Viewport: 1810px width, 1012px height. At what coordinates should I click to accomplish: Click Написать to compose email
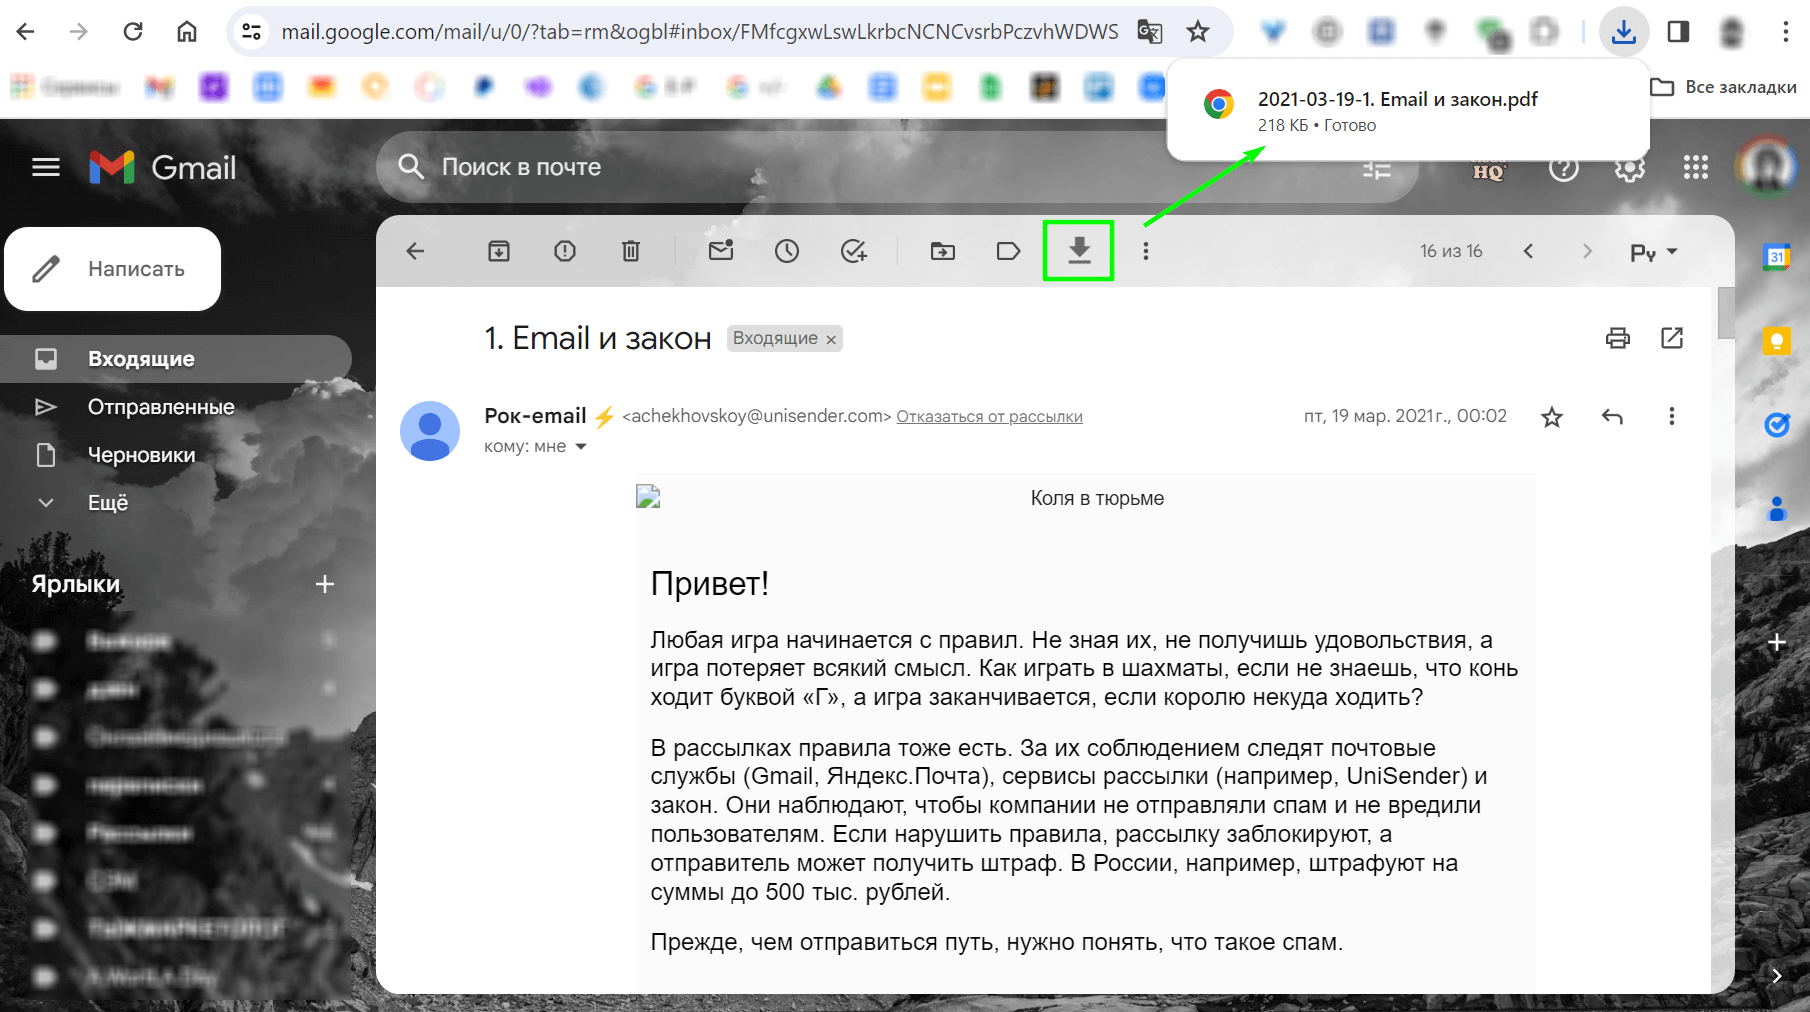(113, 269)
